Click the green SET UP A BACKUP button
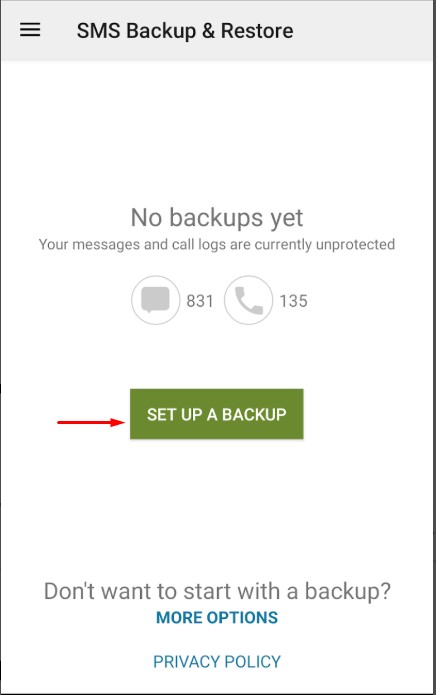 (217, 414)
